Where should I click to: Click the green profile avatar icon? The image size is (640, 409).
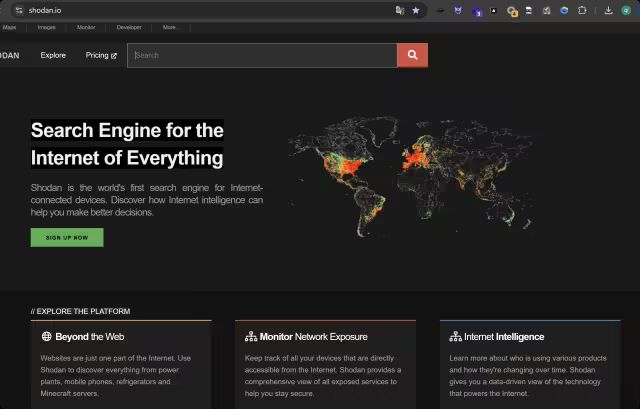[626, 10]
